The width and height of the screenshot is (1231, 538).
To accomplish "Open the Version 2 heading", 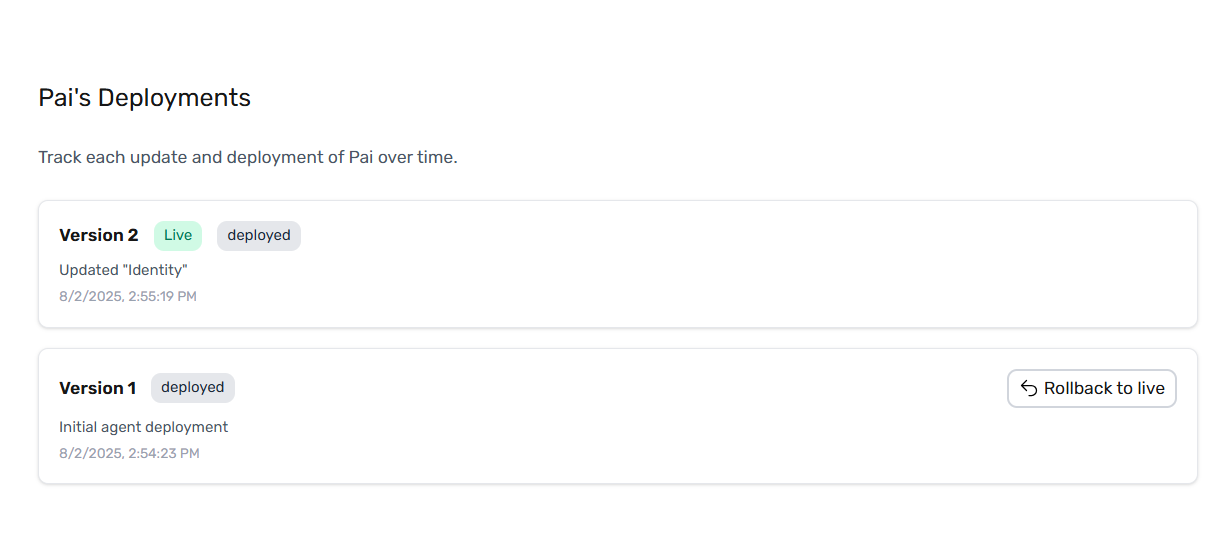I will (x=99, y=236).
